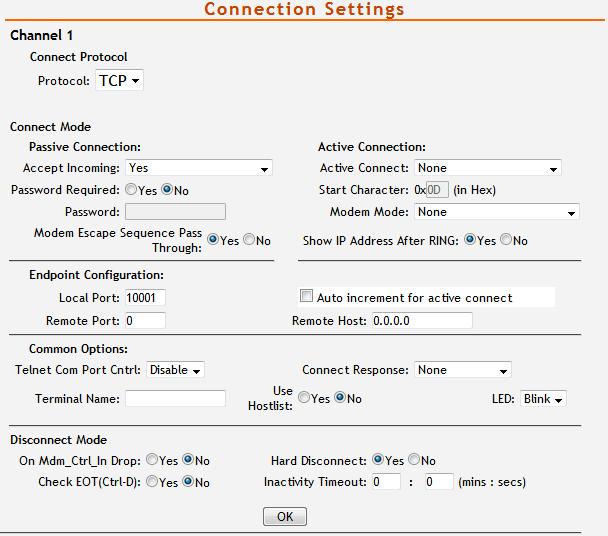The width and height of the screenshot is (608, 536).
Task: Click the Connection Settings page title
Action: [304, 9]
